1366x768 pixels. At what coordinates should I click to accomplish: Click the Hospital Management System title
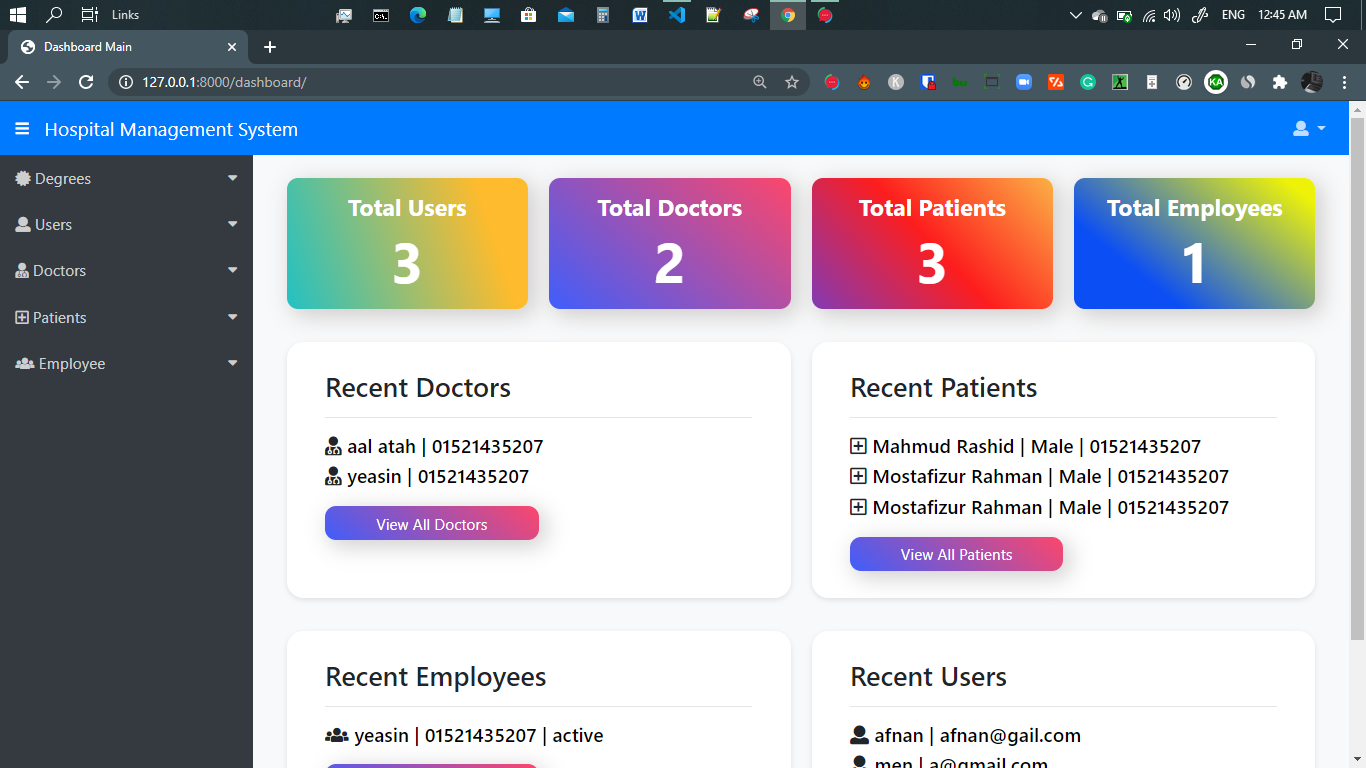[171, 129]
